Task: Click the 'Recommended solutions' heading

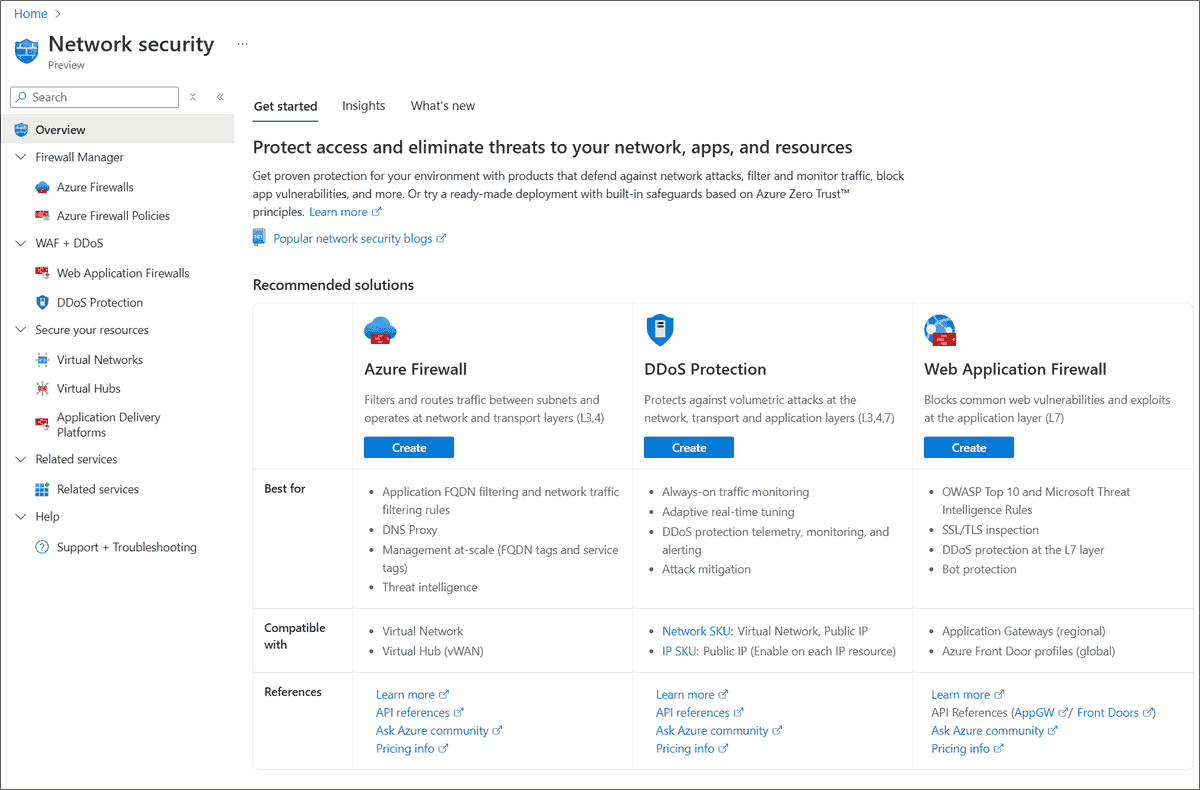Action: 333,285
